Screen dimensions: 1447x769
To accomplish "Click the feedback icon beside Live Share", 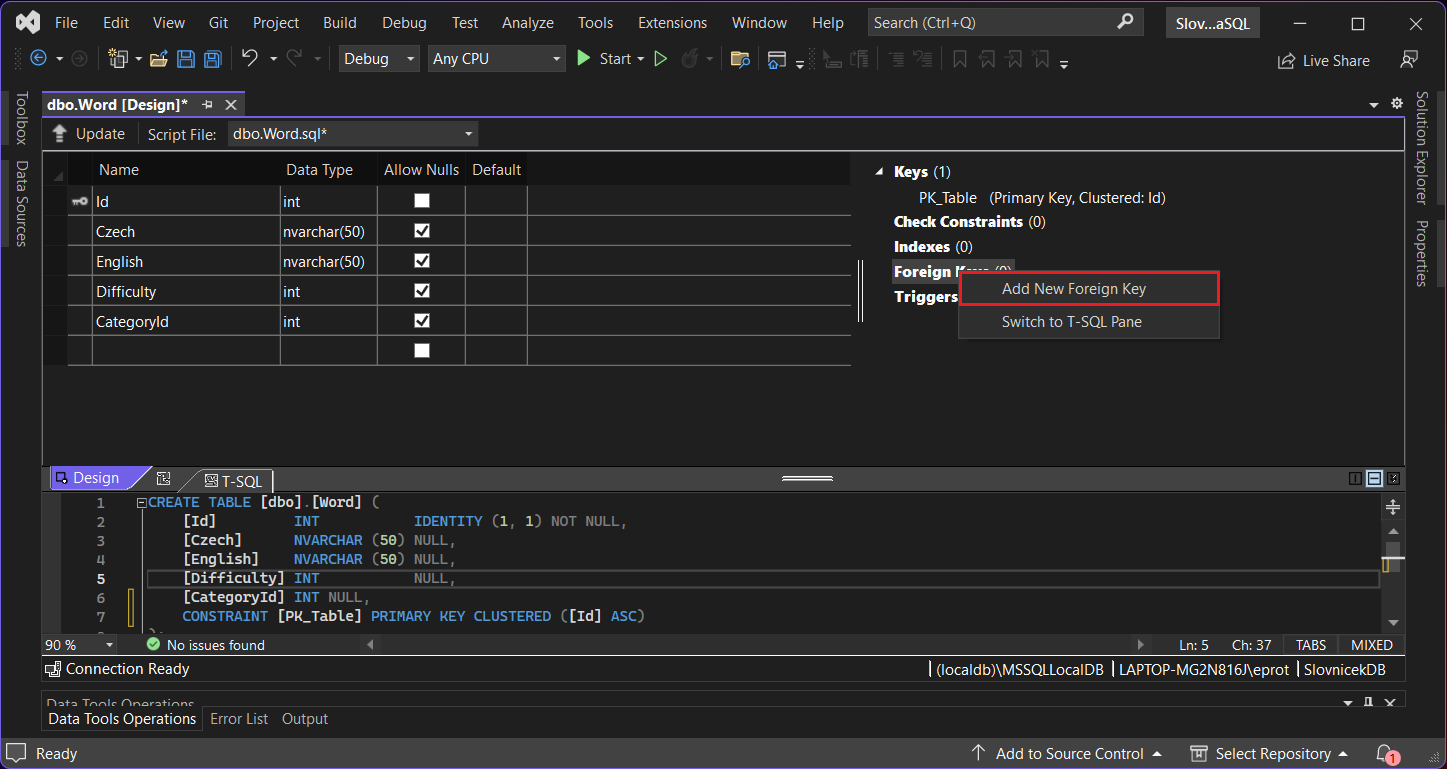I will pos(1409,60).
